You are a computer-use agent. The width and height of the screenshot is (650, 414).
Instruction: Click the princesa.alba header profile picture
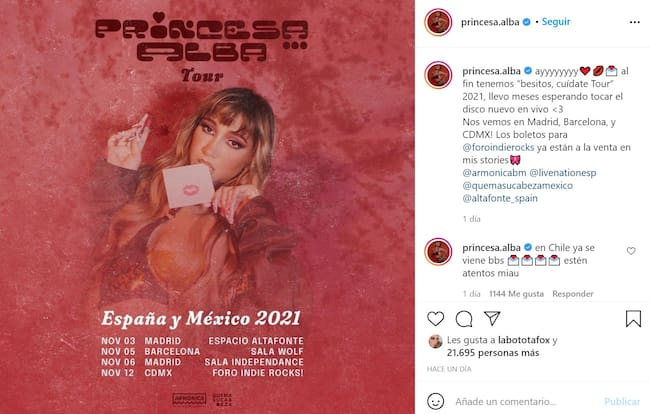coord(438,22)
